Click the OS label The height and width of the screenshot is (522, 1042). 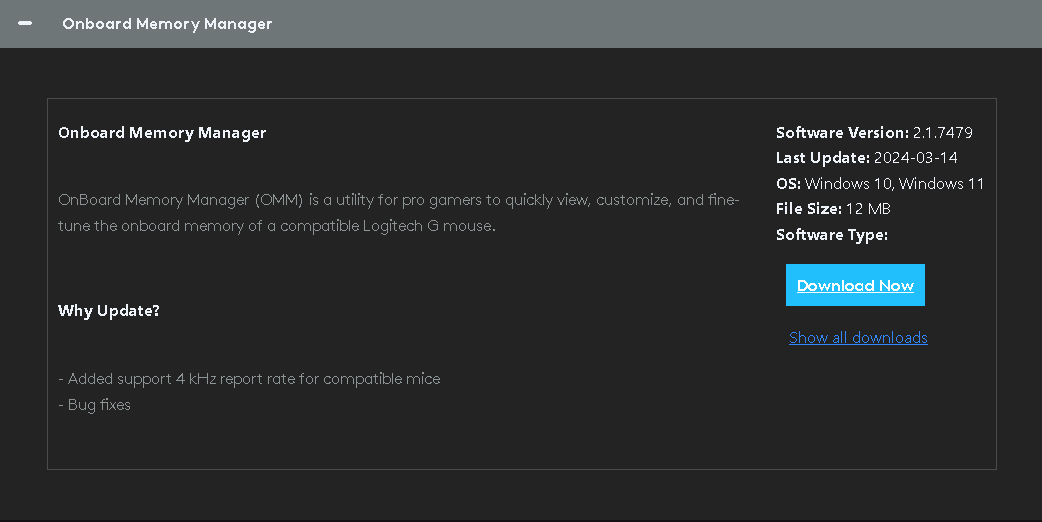click(788, 183)
